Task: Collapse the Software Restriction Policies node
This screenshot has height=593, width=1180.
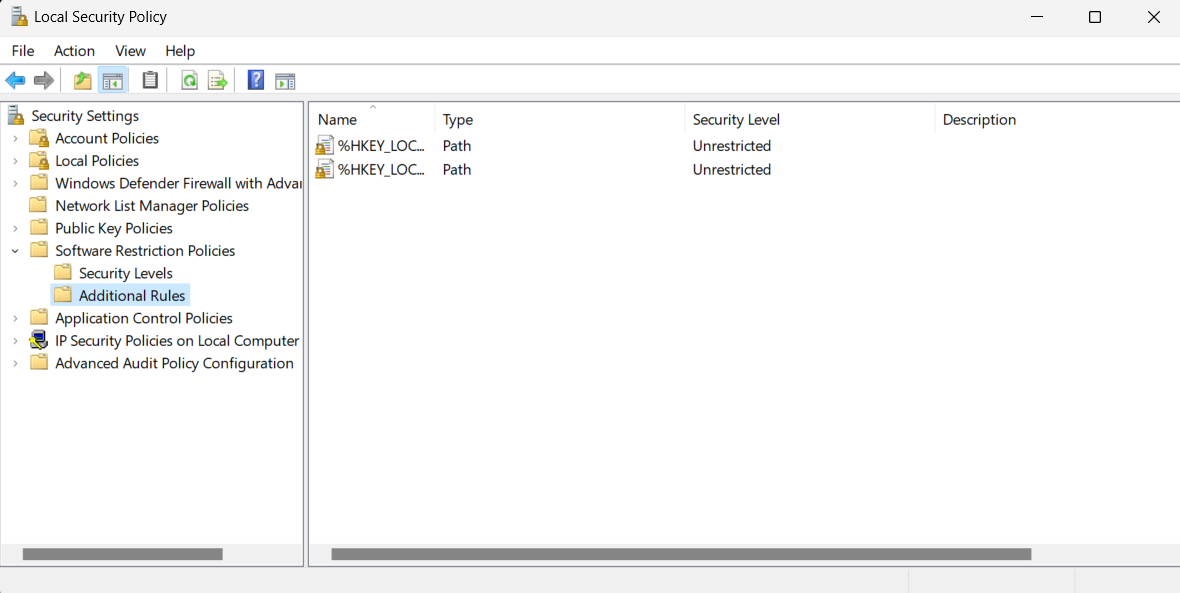Action: (x=14, y=250)
